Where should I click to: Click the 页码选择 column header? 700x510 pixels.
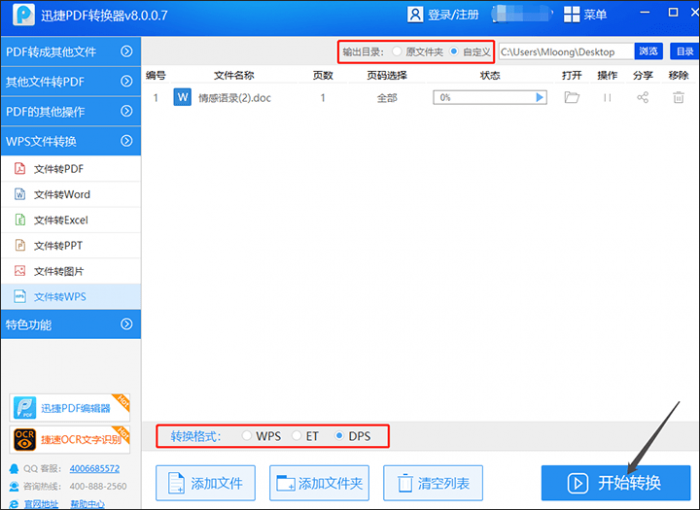click(x=387, y=75)
